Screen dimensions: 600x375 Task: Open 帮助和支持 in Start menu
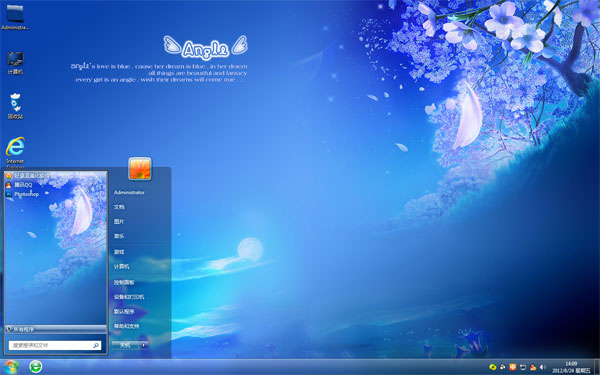tap(126, 326)
